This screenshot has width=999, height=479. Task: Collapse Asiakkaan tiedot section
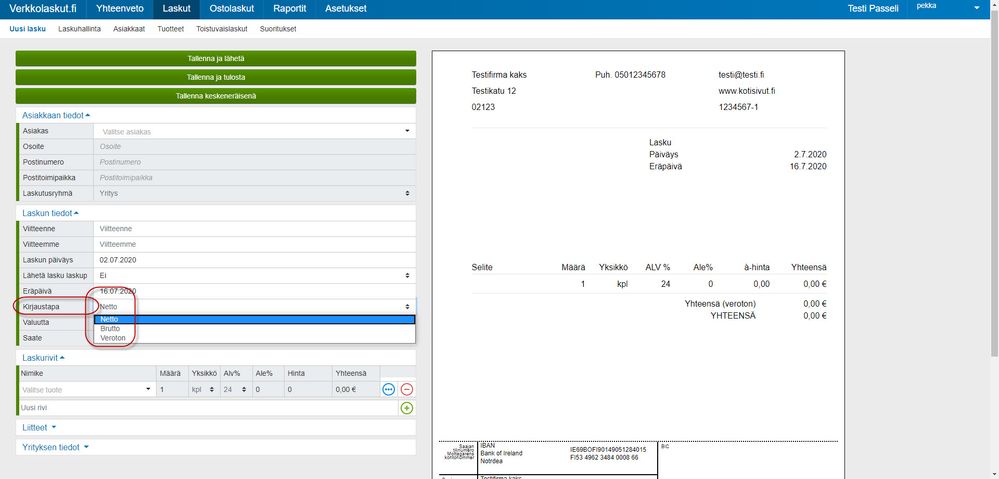[56, 115]
